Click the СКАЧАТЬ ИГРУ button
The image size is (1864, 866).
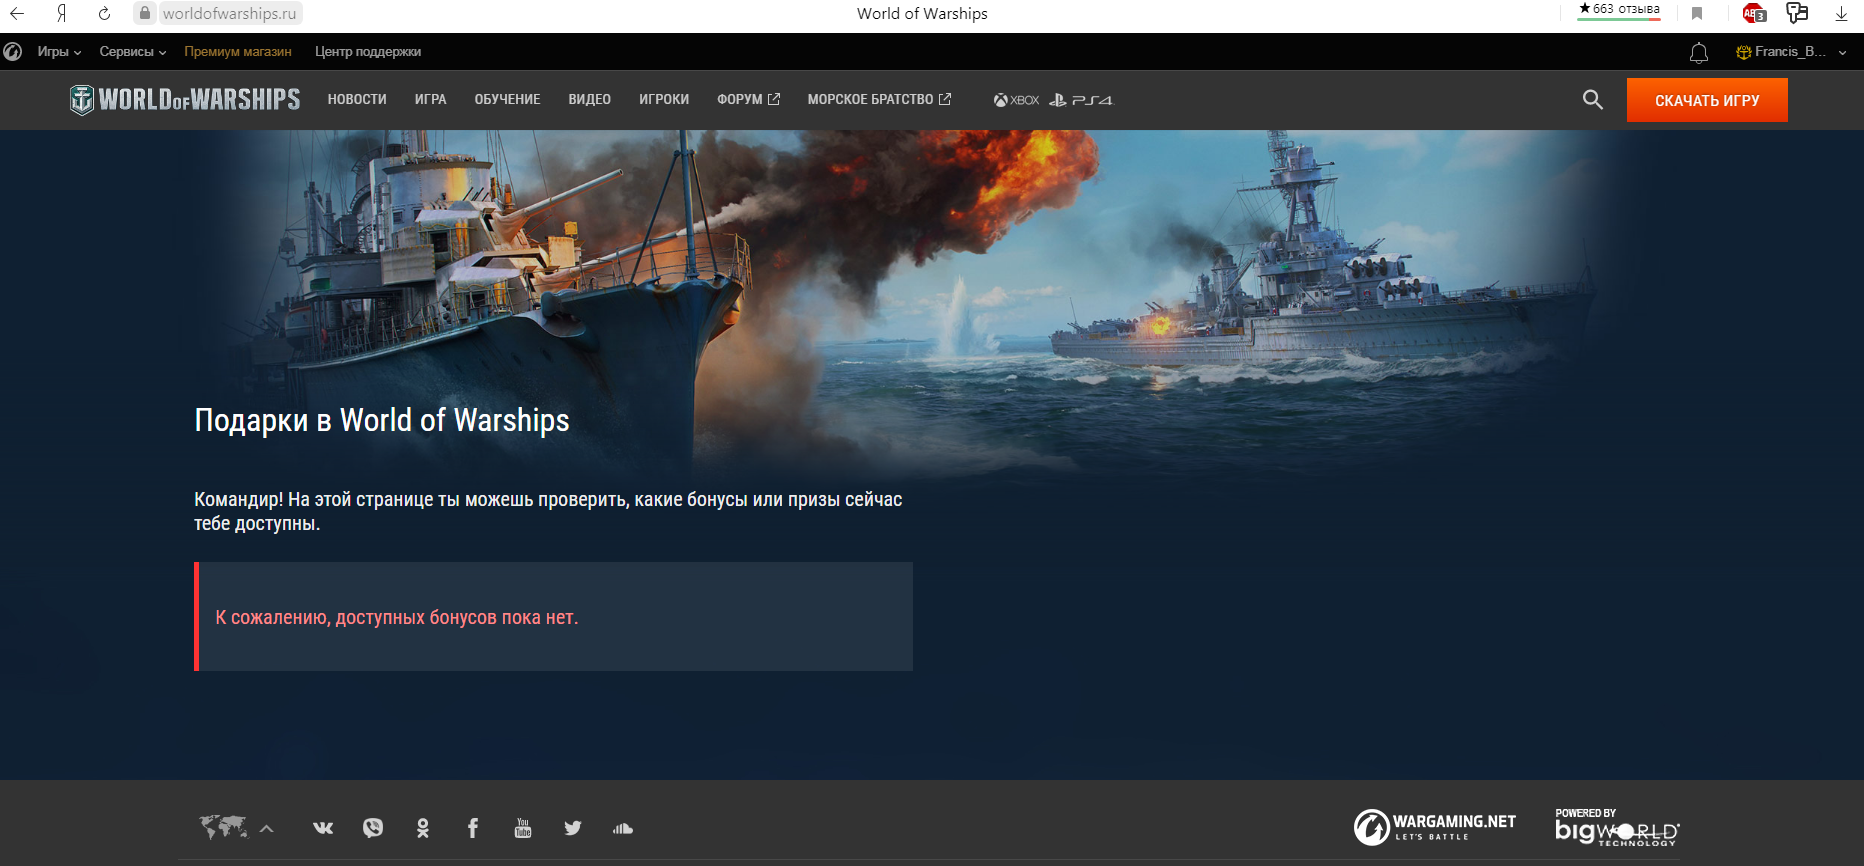pyautogui.click(x=1707, y=100)
